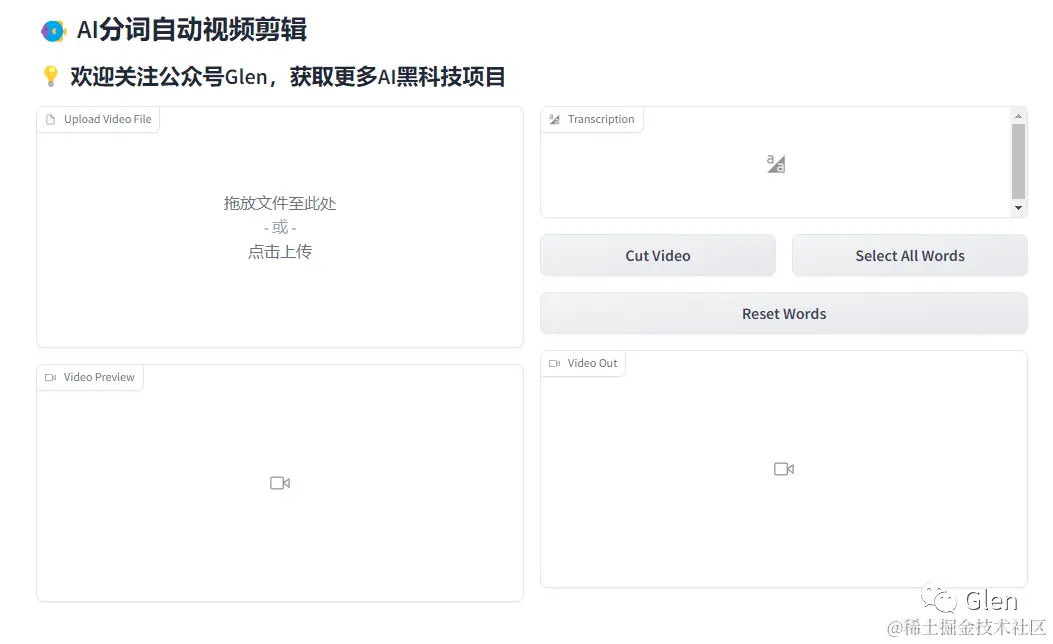1053x644 pixels.
Task: Click the camera icon on Video Out label
Action: pos(554,363)
